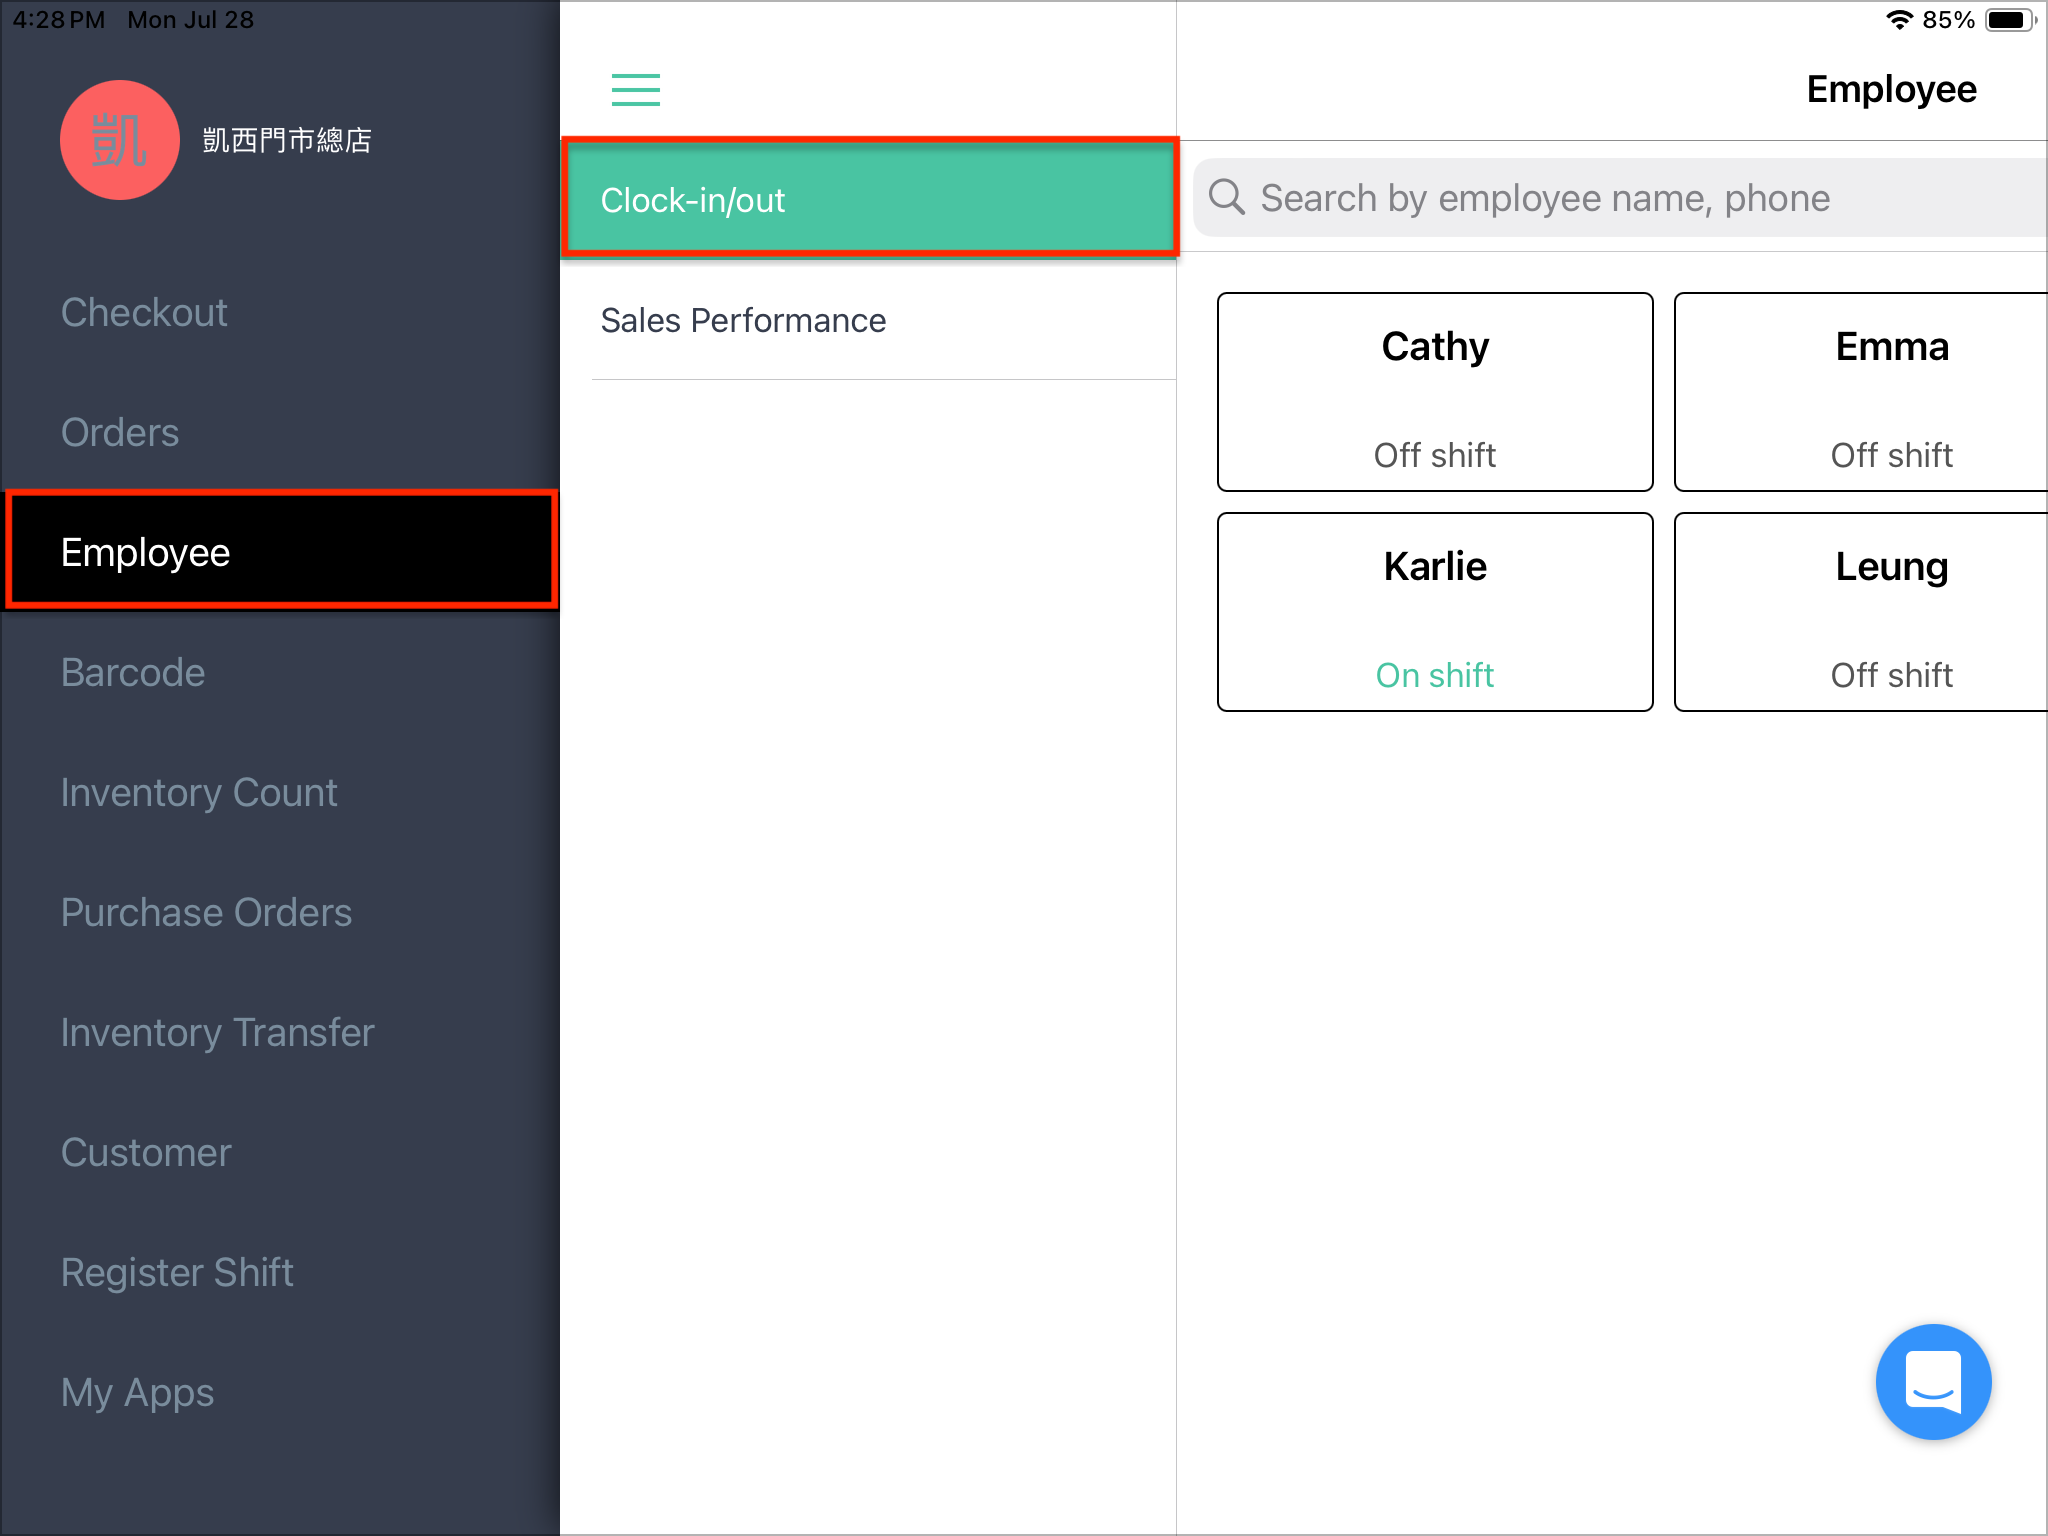Tap the Mon Jul 28 date
The width and height of the screenshot is (2048, 1536).
(x=191, y=20)
